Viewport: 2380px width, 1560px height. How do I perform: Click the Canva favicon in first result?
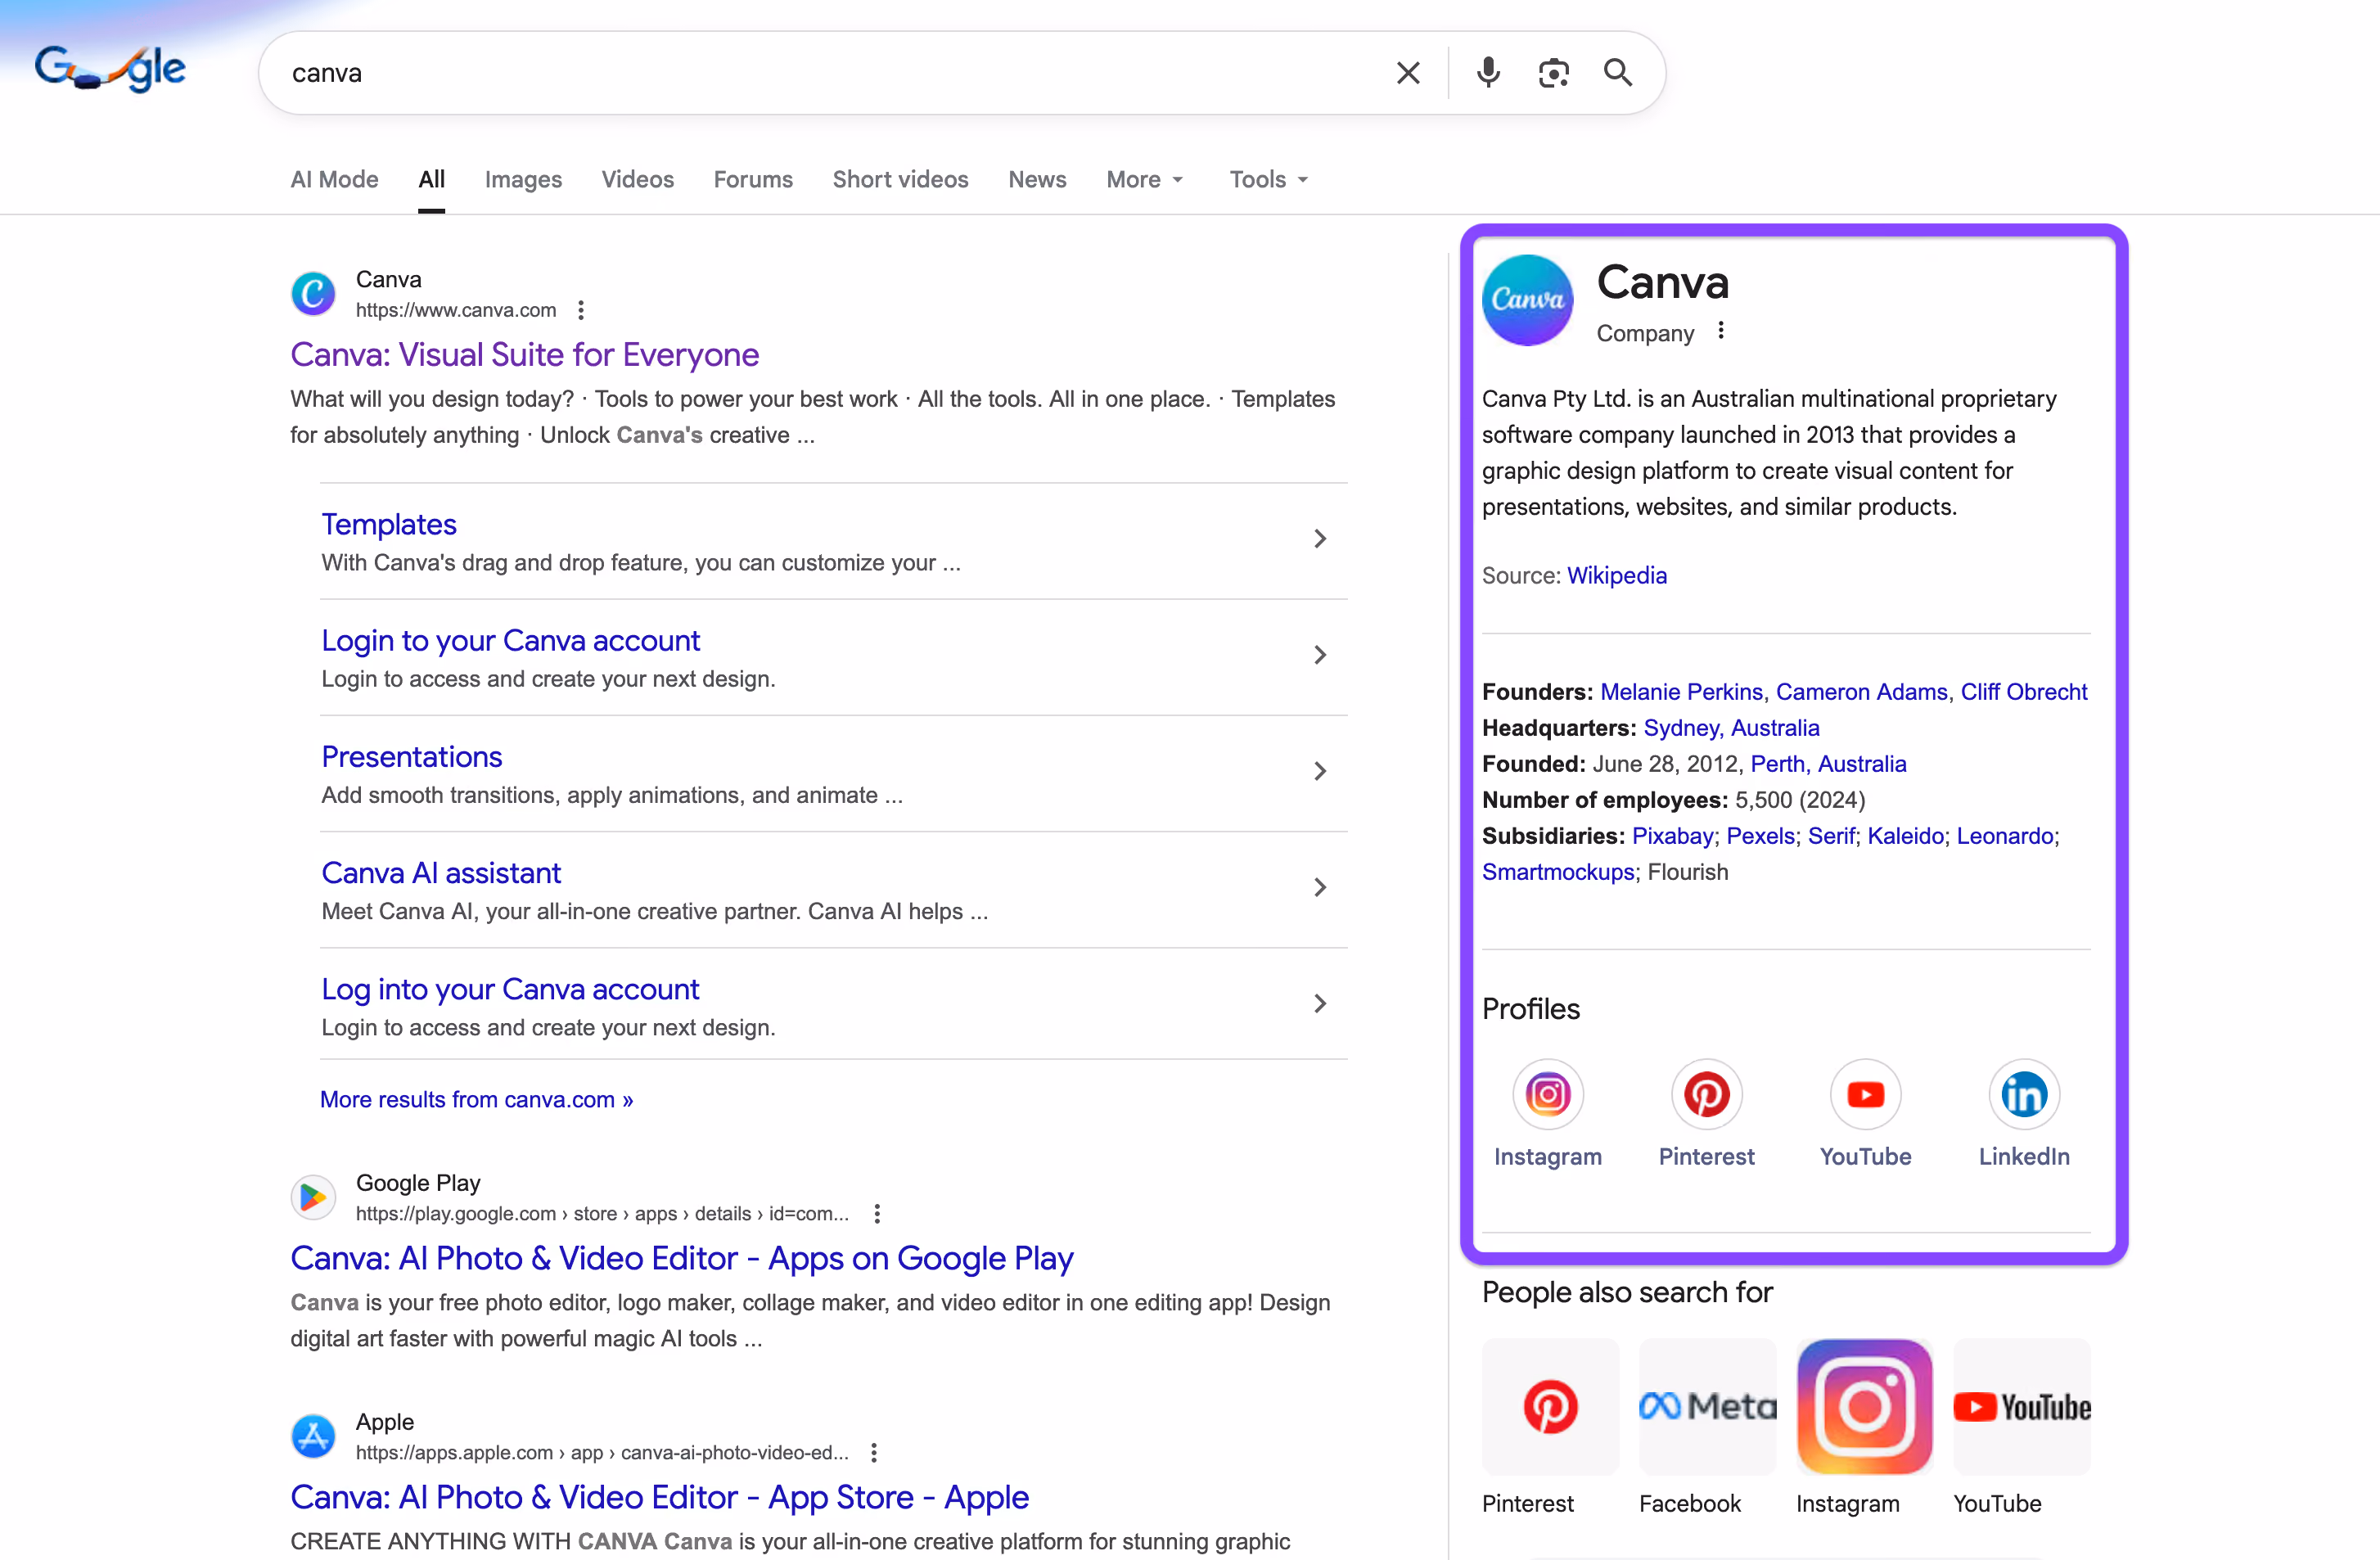point(313,293)
